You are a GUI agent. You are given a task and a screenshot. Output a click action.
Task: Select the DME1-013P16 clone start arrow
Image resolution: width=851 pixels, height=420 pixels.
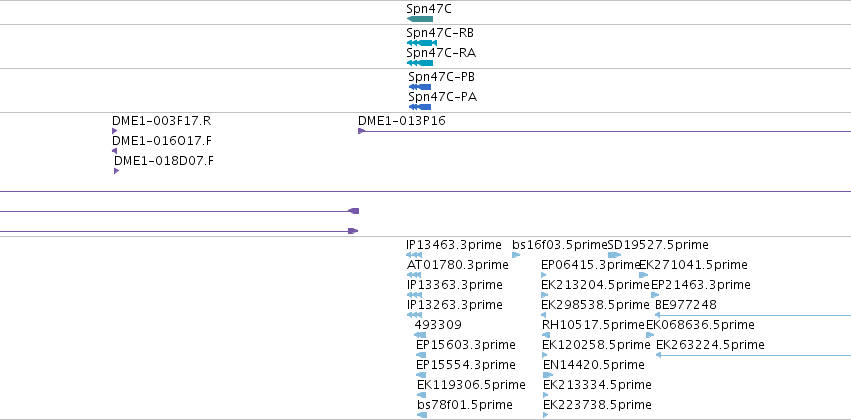point(361,131)
